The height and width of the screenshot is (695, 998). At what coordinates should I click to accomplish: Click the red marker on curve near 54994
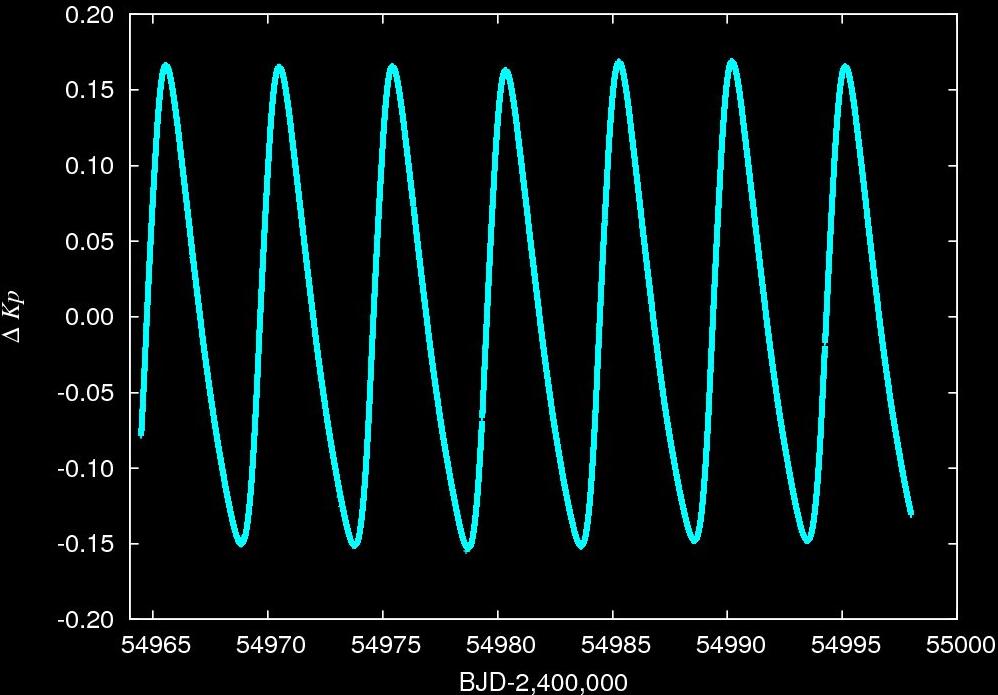coord(824,344)
